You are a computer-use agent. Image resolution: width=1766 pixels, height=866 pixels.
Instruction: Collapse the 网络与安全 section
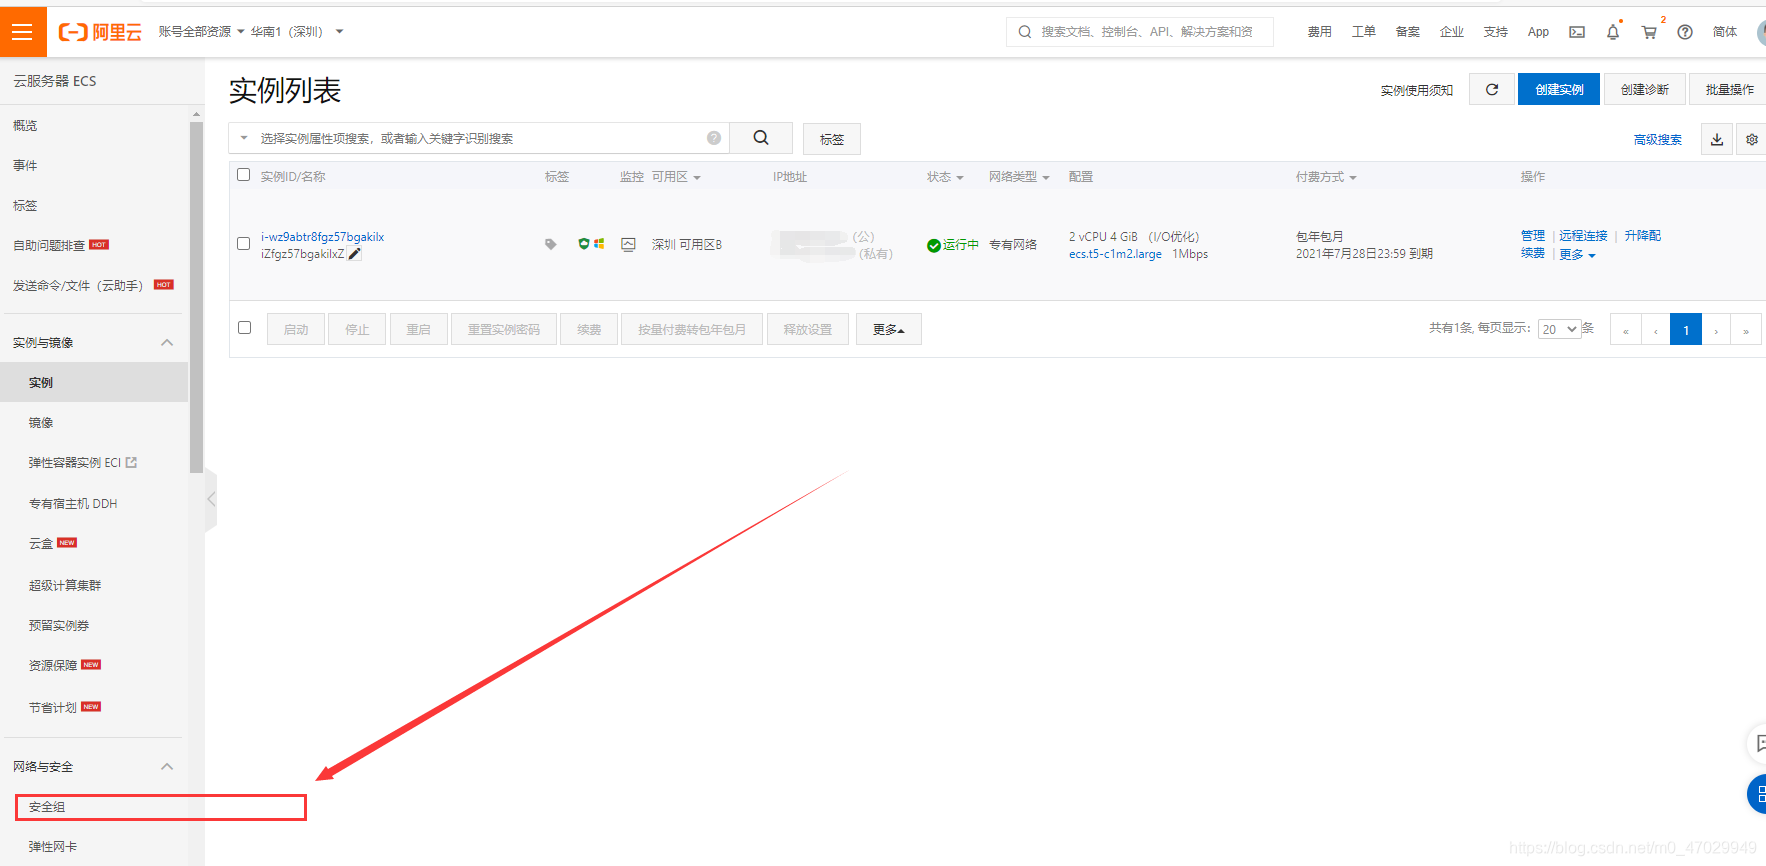coord(167,766)
